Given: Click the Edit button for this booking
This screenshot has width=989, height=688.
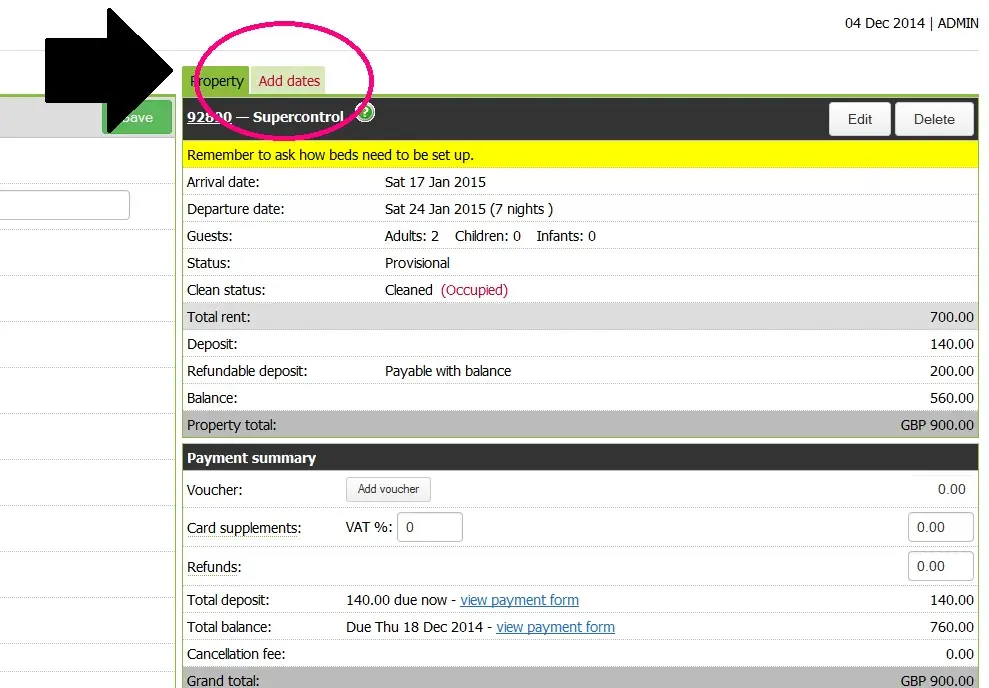Looking at the screenshot, I should (x=860, y=119).
